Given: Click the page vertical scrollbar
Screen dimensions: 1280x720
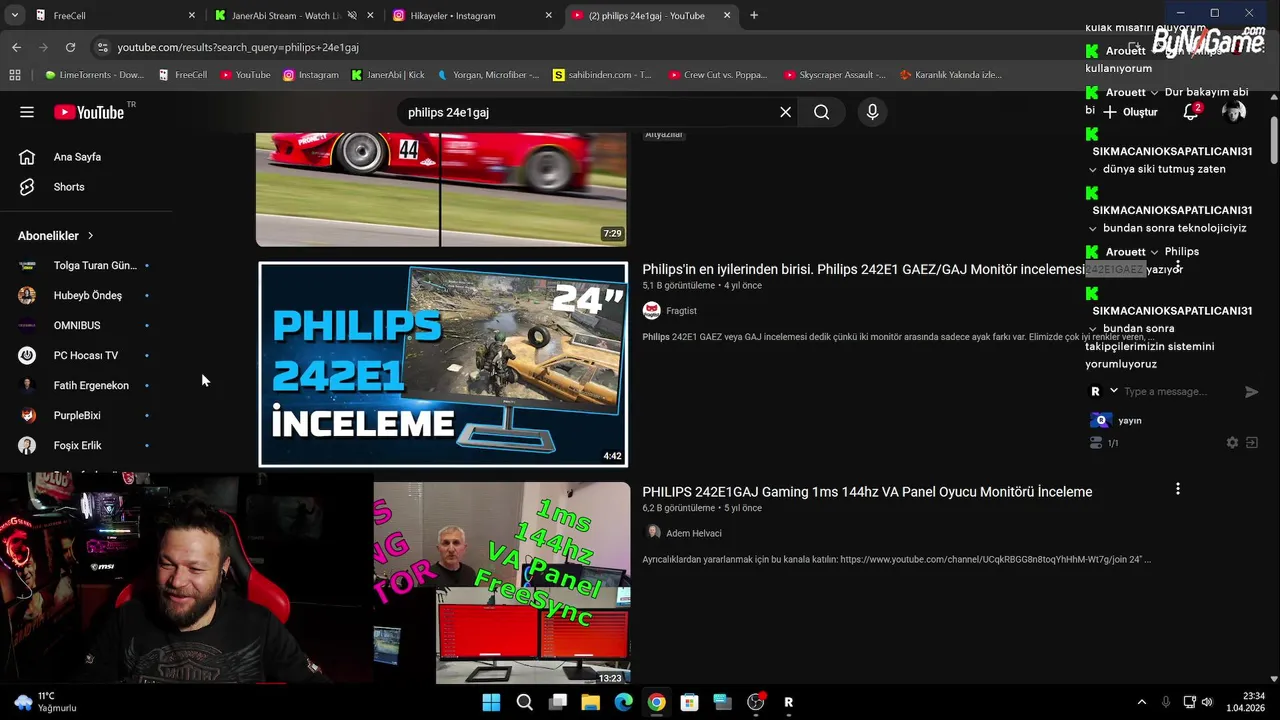Looking at the screenshot, I should click(x=1273, y=140).
